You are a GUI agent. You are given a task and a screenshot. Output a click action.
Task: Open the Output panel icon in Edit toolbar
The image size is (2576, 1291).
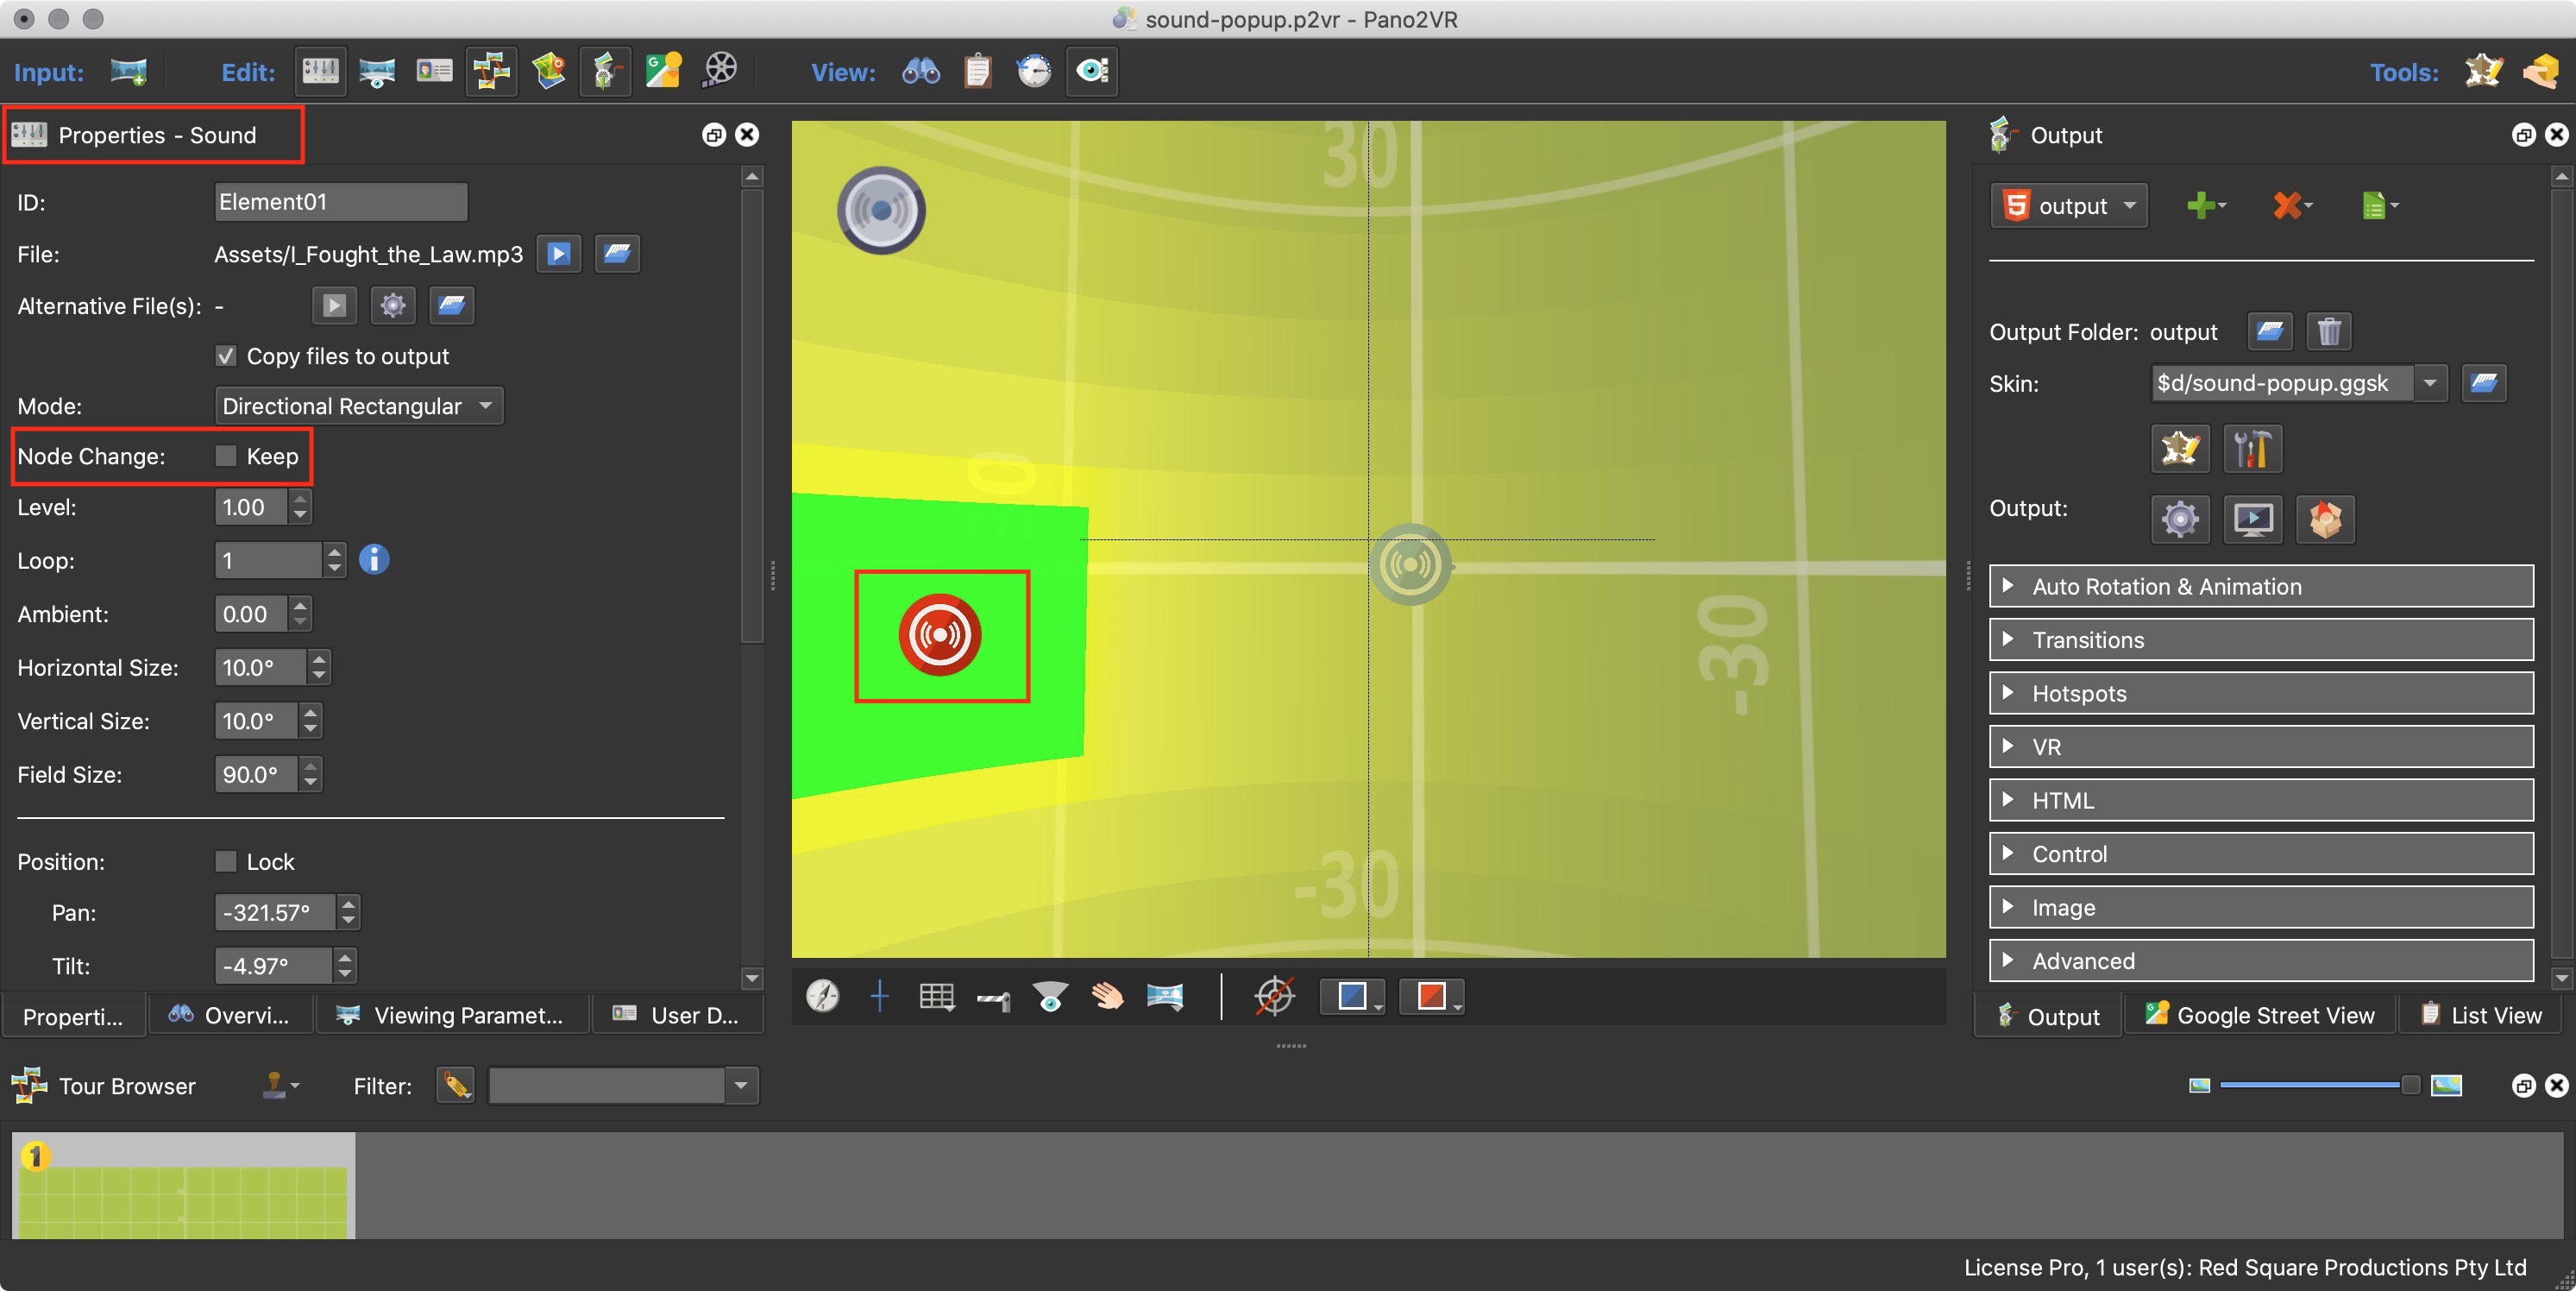pyautogui.click(x=605, y=71)
